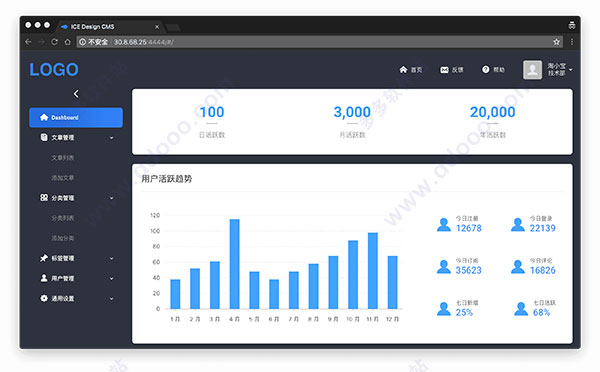Click the user icon beside 25%
600x372 pixels.
[444, 309]
